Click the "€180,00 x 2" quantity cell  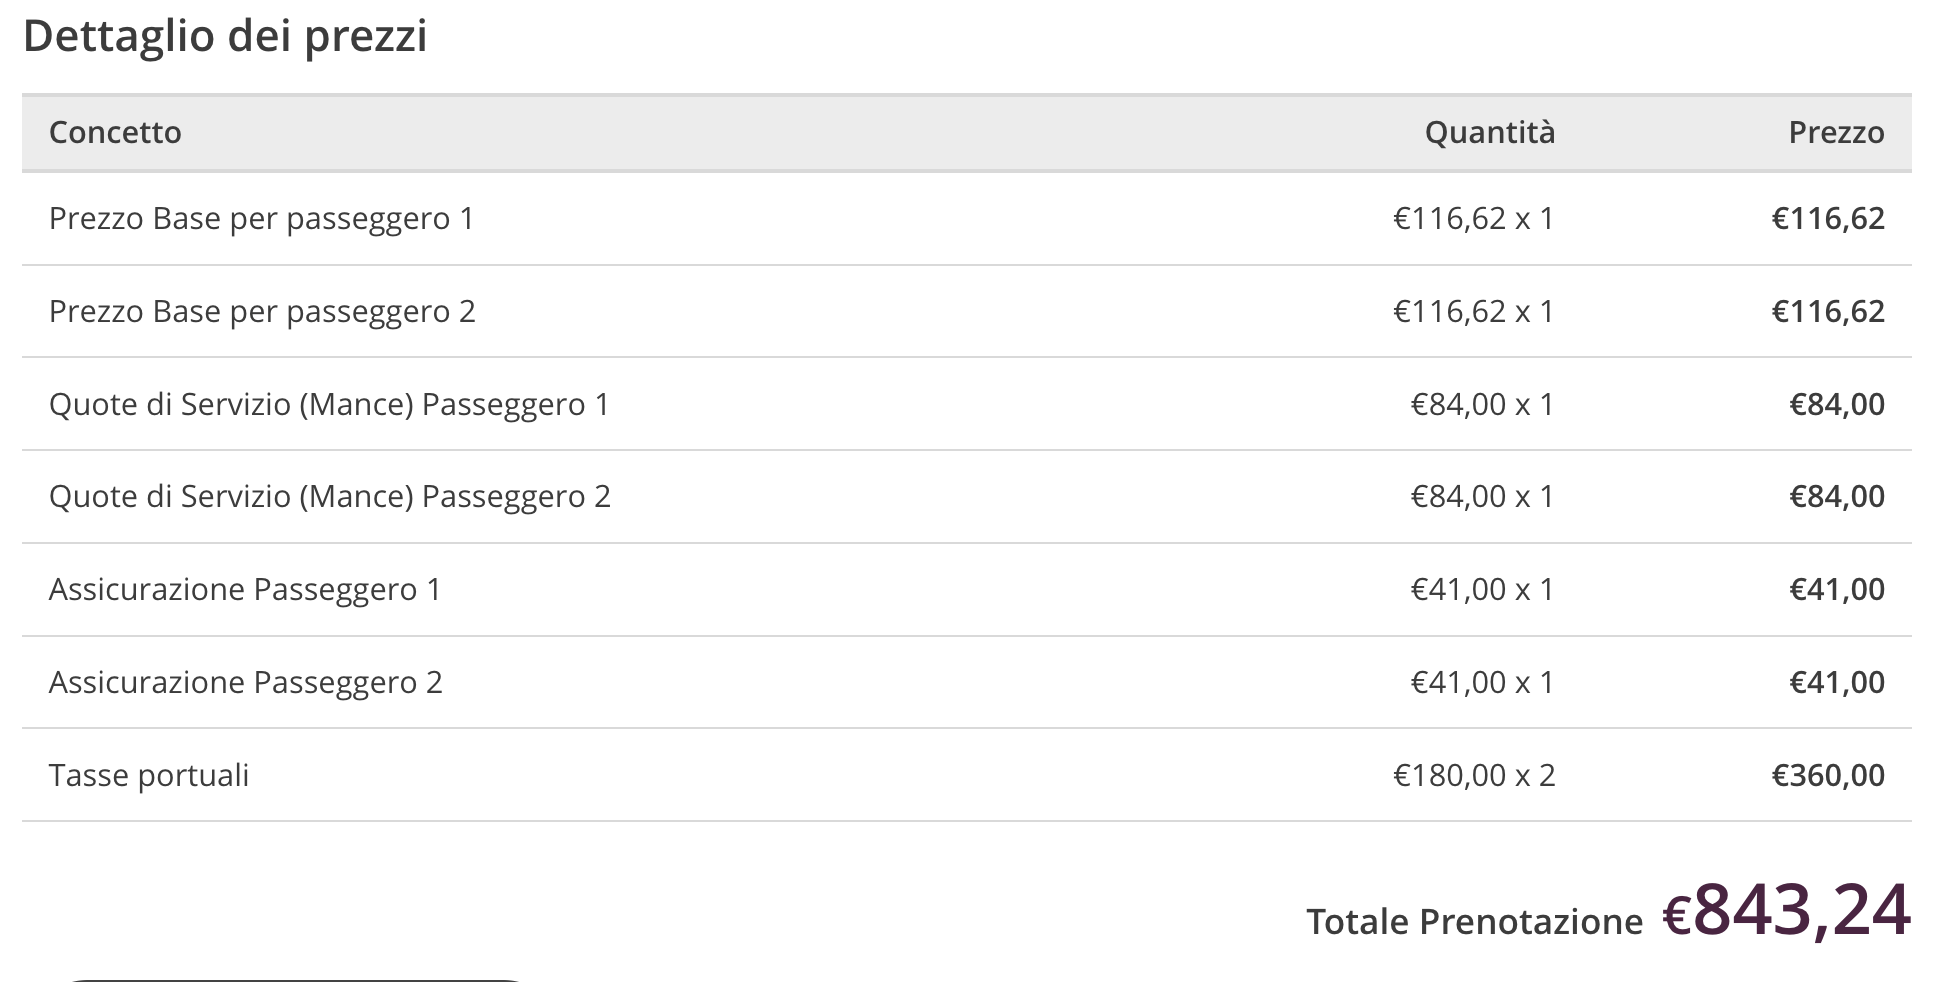(x=1474, y=776)
